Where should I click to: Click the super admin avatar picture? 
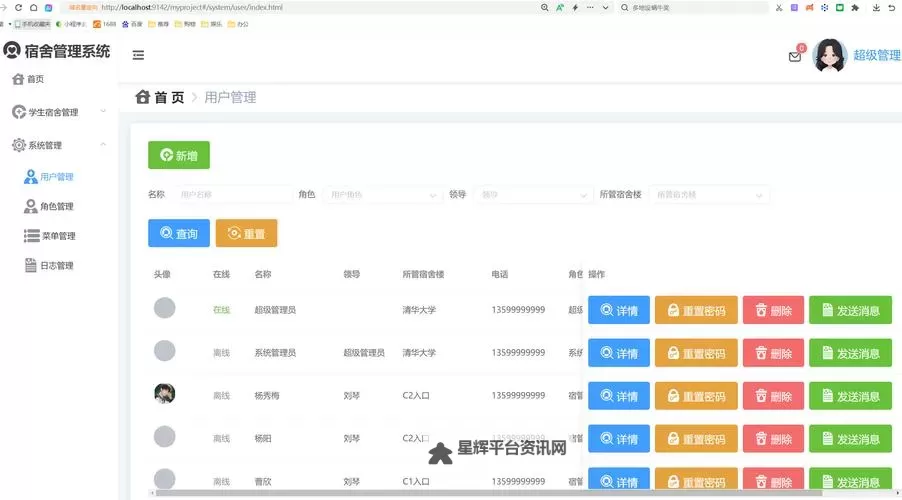(x=830, y=55)
